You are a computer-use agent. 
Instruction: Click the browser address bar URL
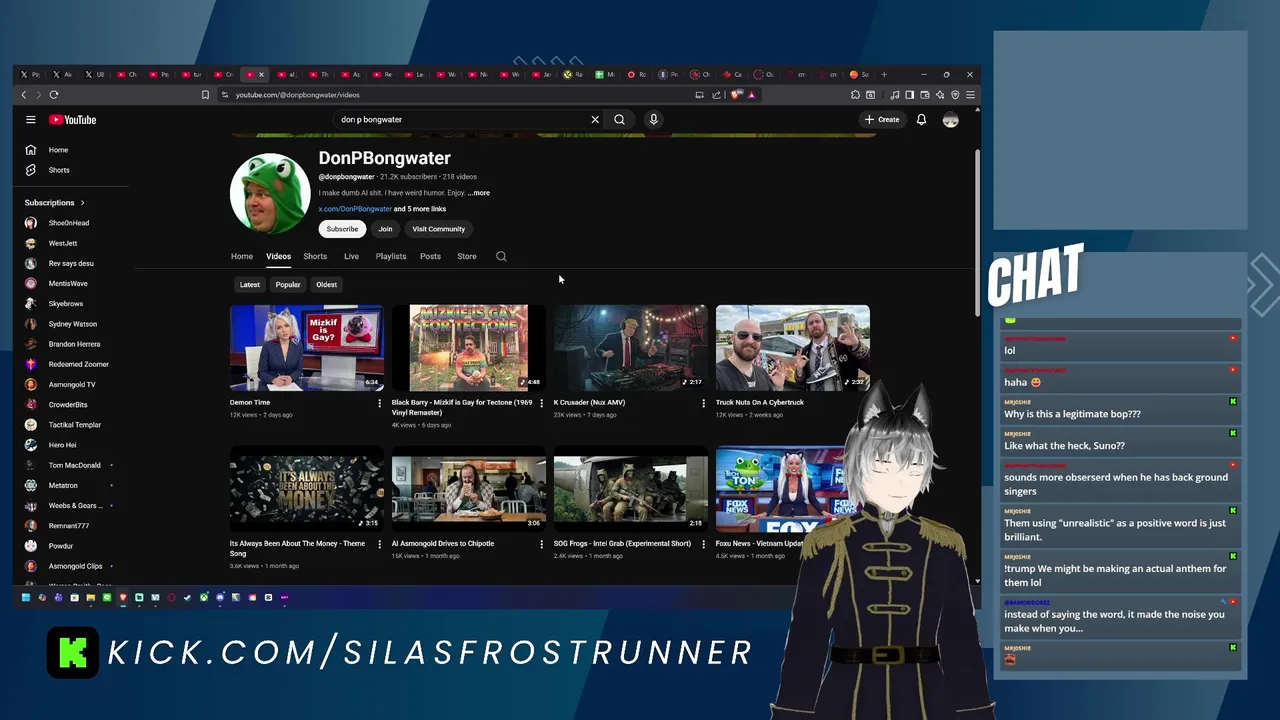pyautogui.click(x=298, y=95)
